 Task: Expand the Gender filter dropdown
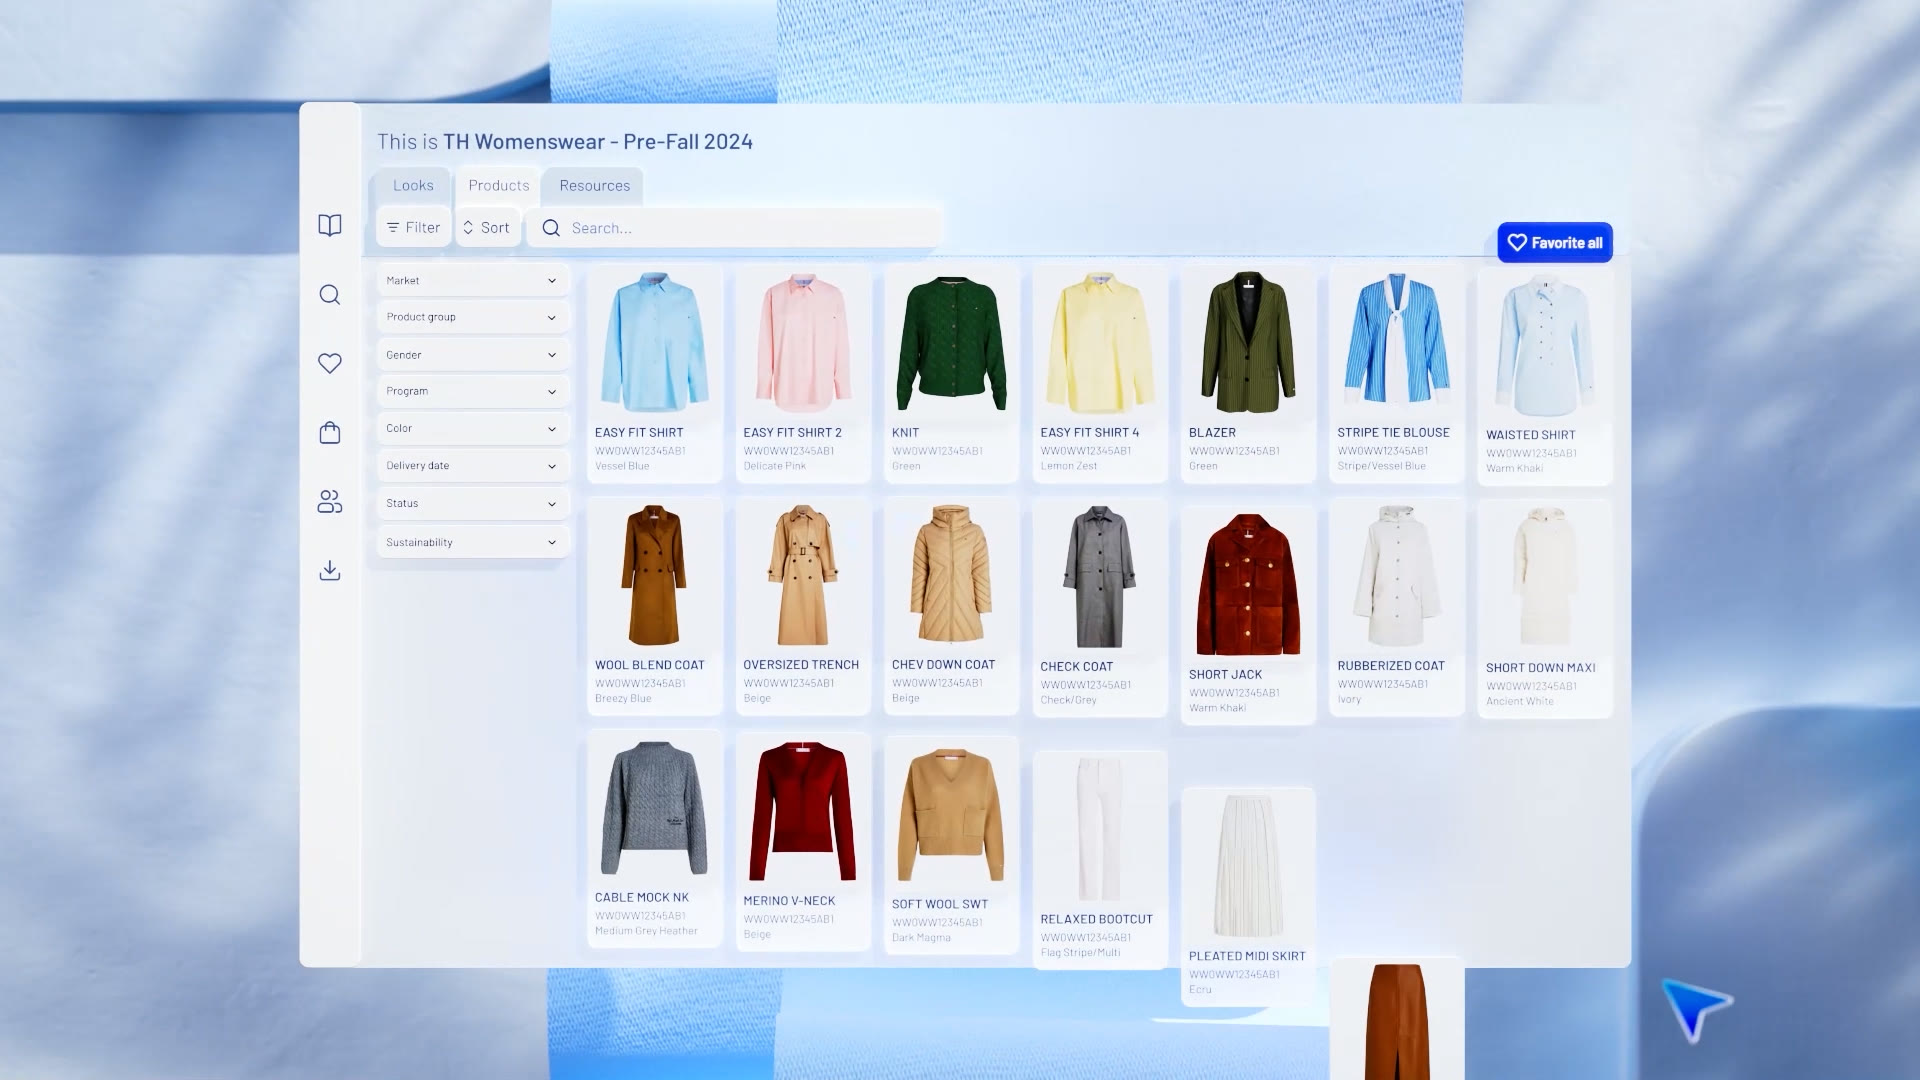click(x=473, y=355)
